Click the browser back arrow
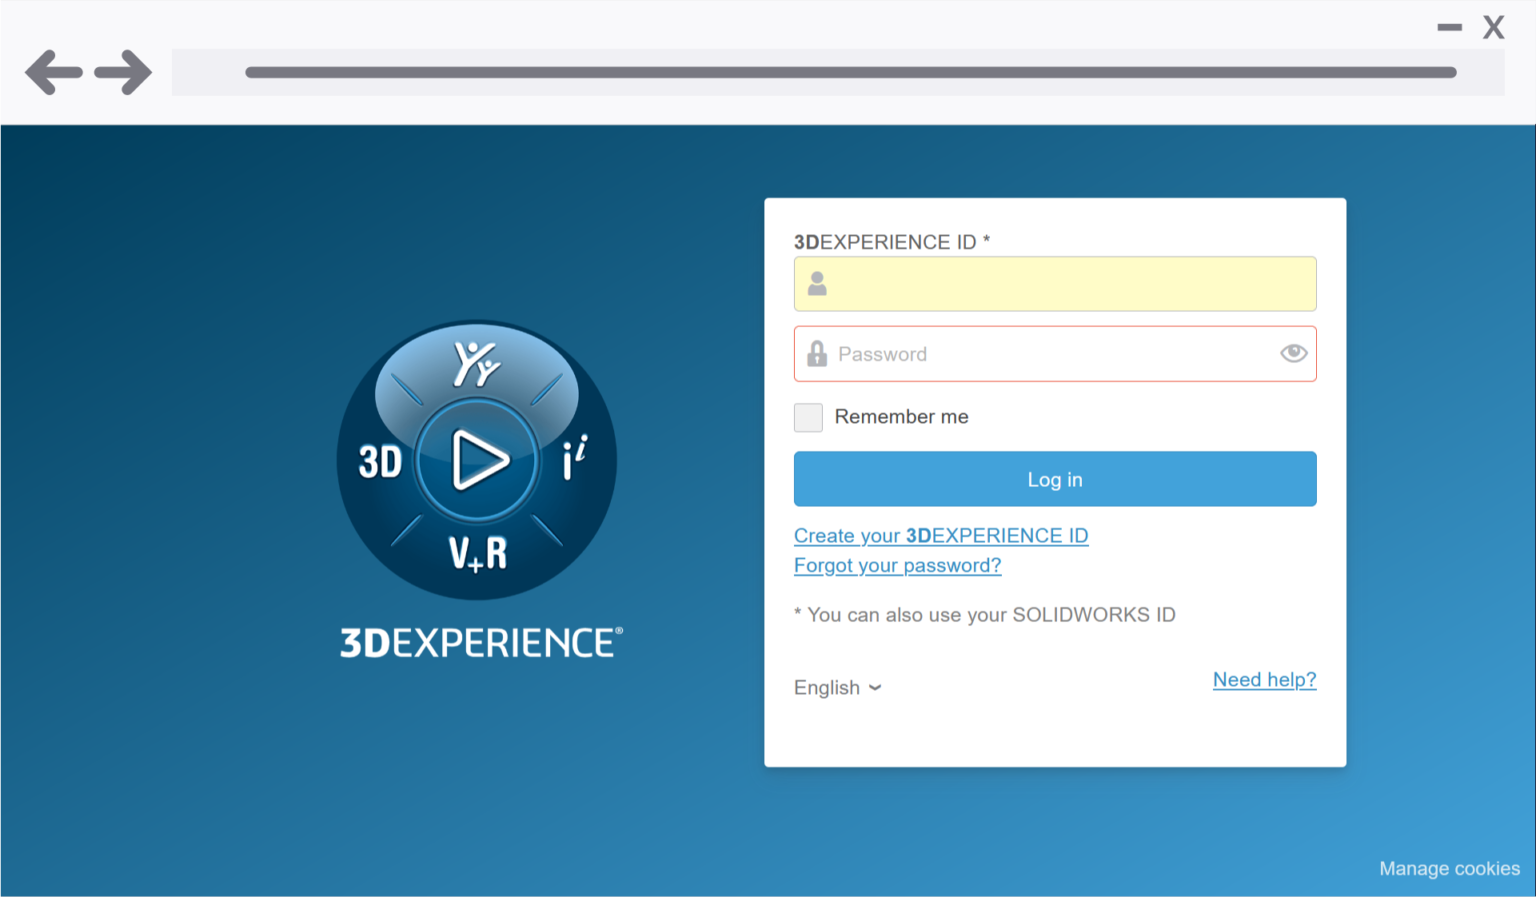Screen dimensions: 1536x897 52,71
